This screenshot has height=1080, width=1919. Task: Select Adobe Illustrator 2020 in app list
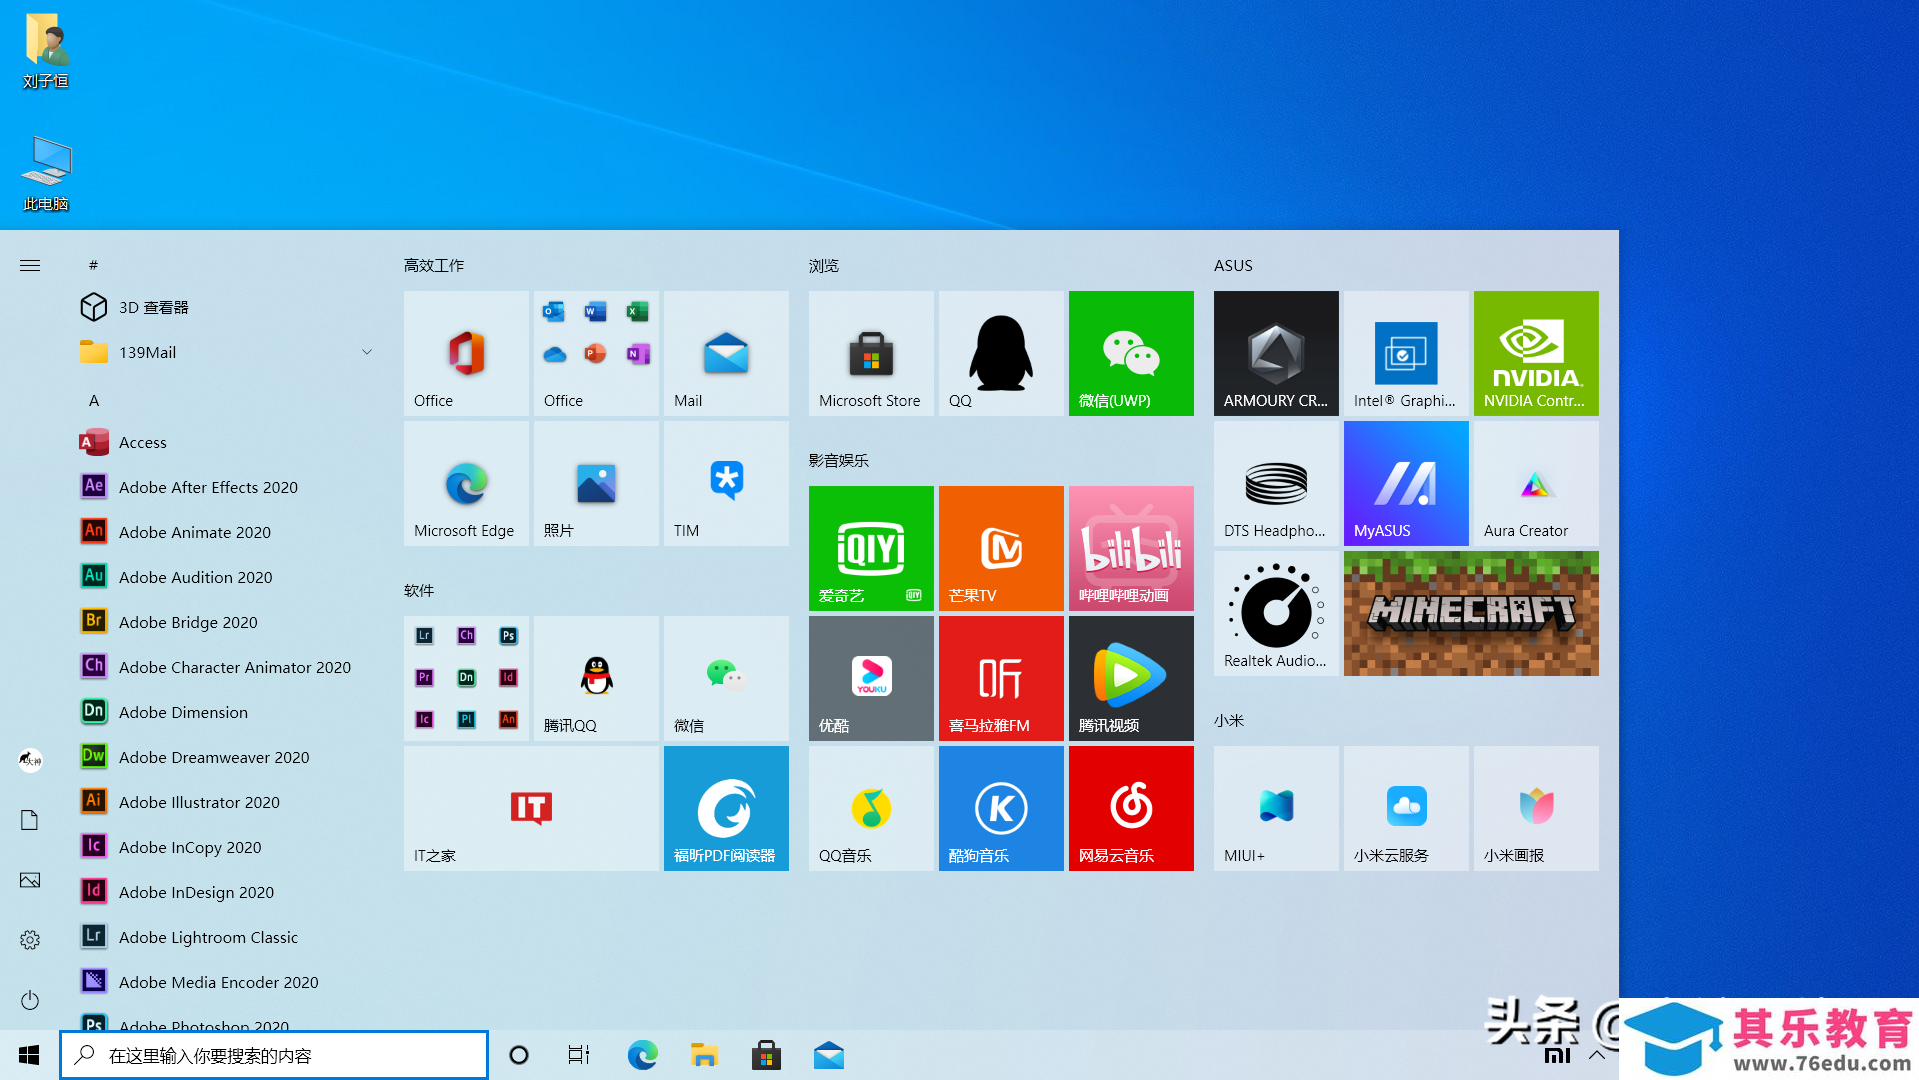tap(199, 802)
